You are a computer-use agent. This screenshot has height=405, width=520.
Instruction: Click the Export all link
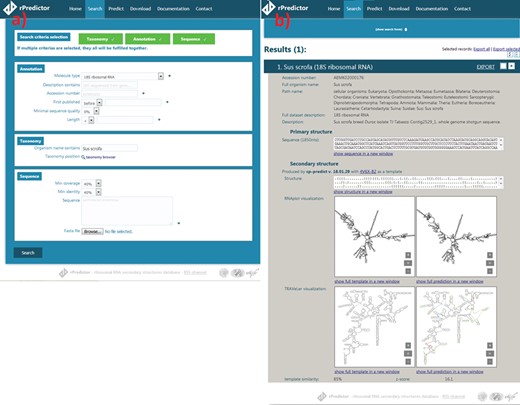tap(482, 49)
